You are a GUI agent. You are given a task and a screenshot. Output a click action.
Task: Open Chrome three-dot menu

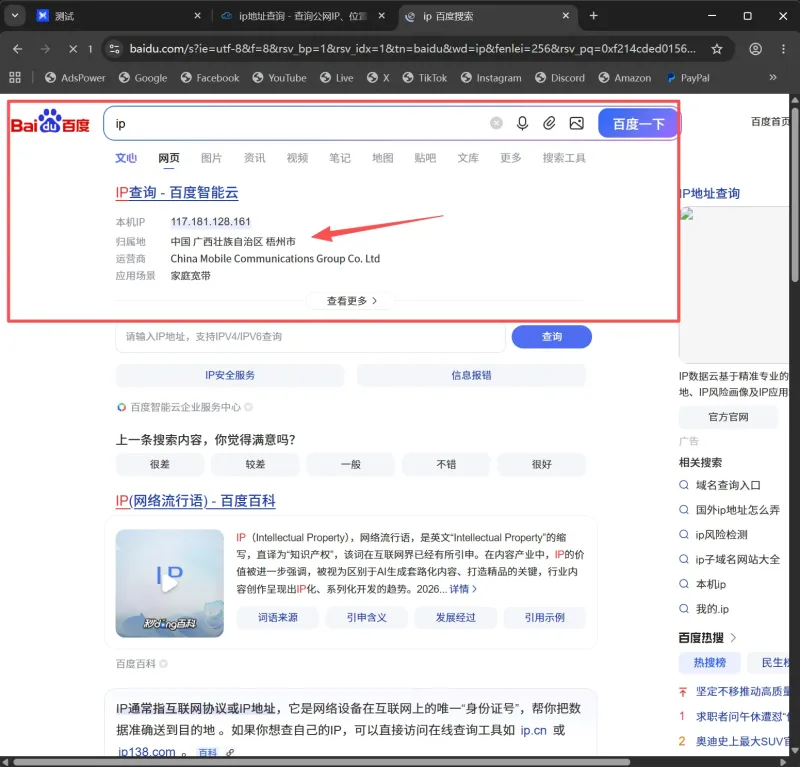click(x=783, y=49)
